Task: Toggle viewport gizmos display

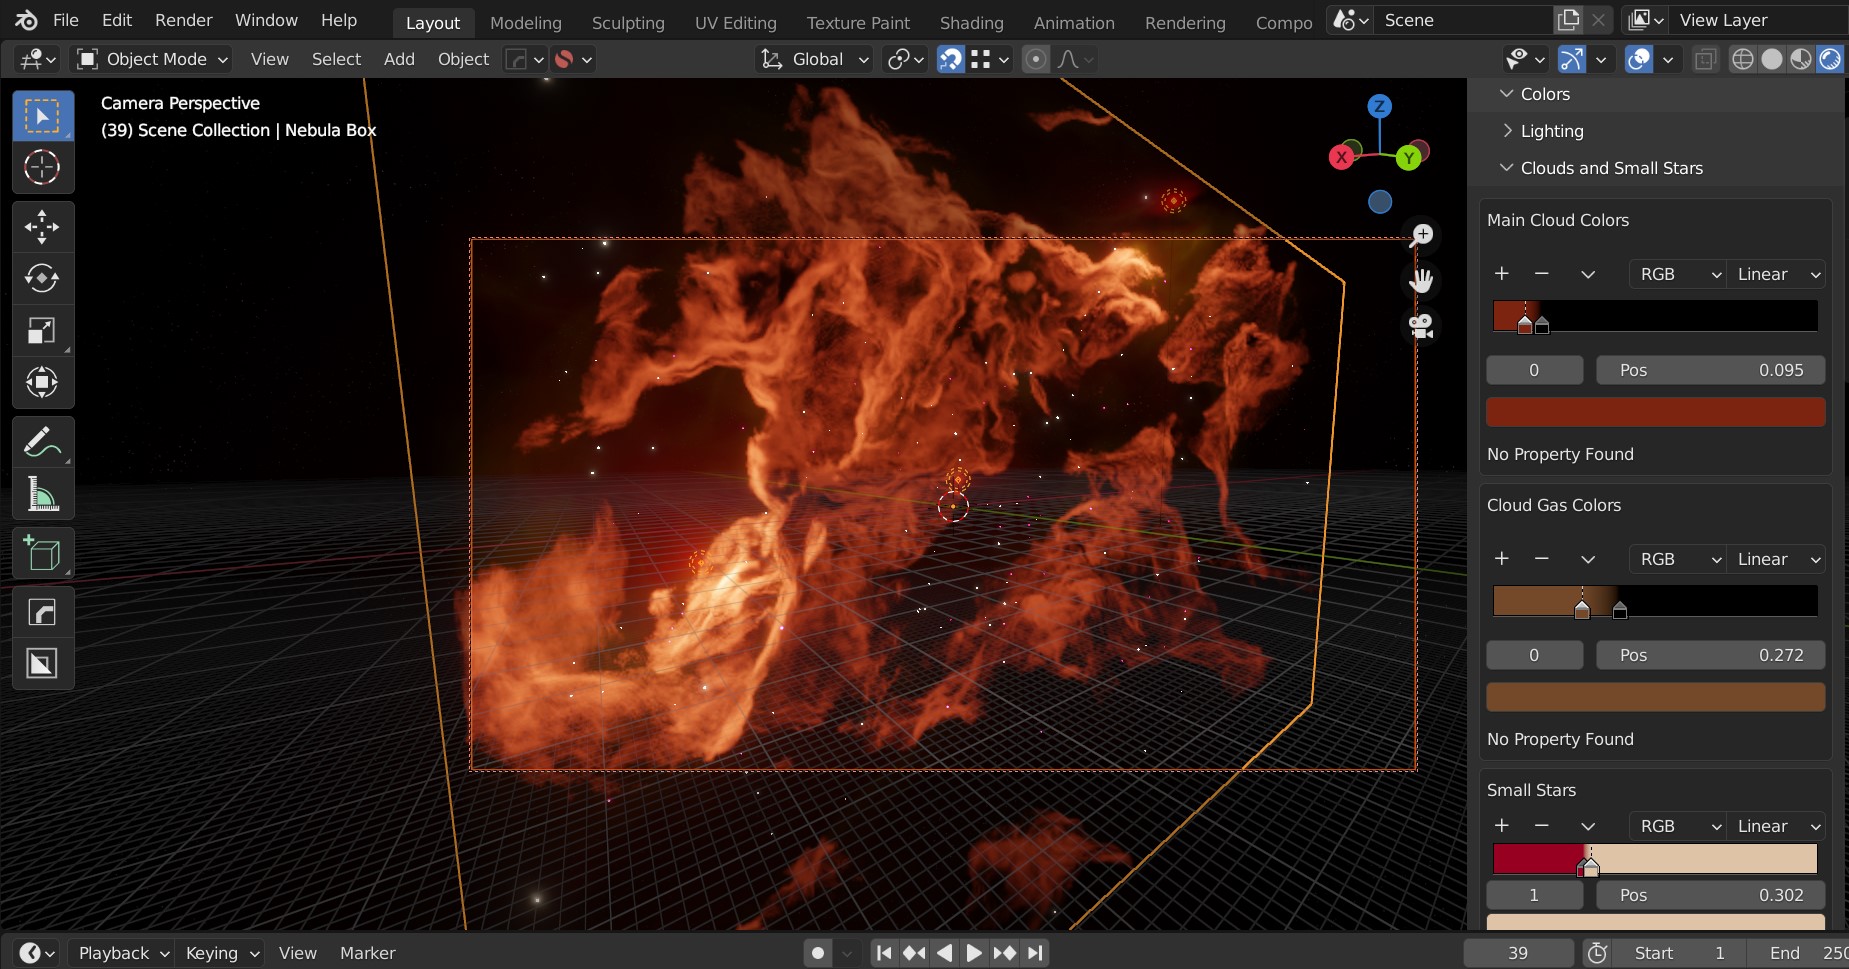Action: pyautogui.click(x=1571, y=59)
